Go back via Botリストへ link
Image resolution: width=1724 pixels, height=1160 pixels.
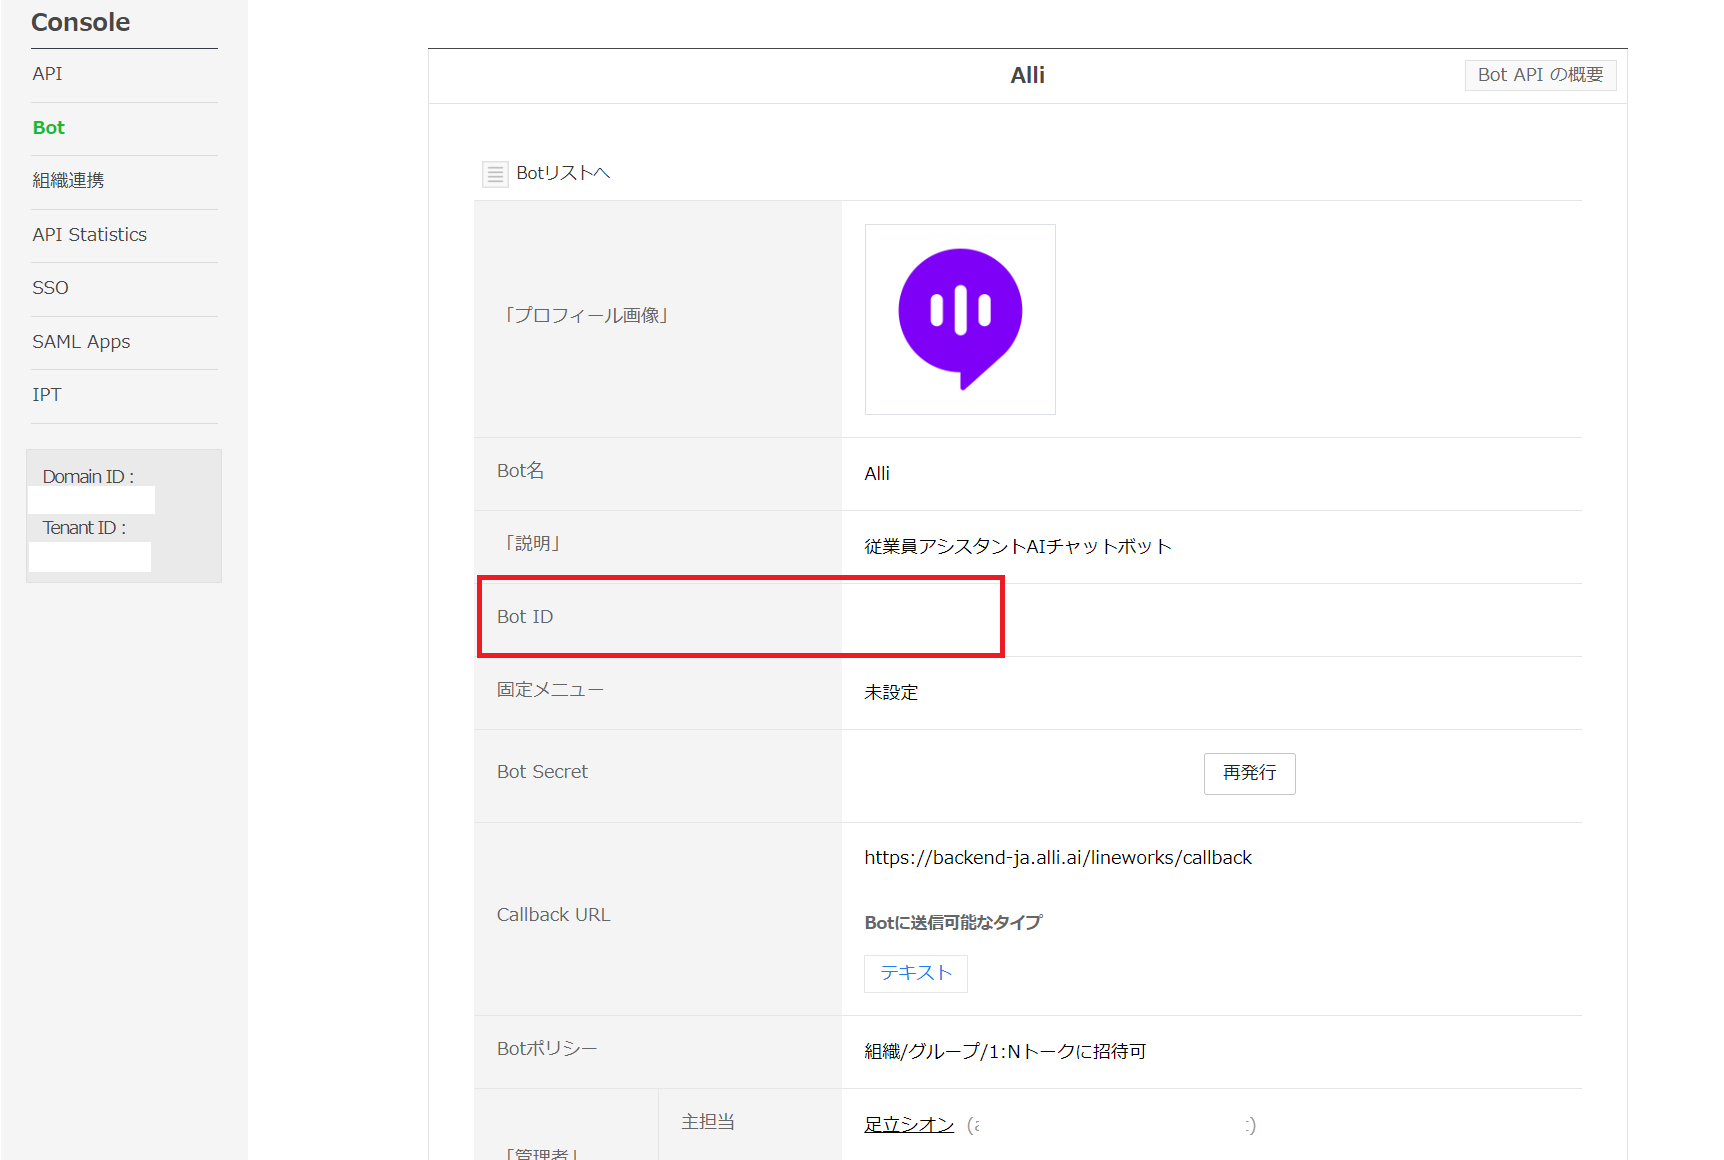[562, 174]
